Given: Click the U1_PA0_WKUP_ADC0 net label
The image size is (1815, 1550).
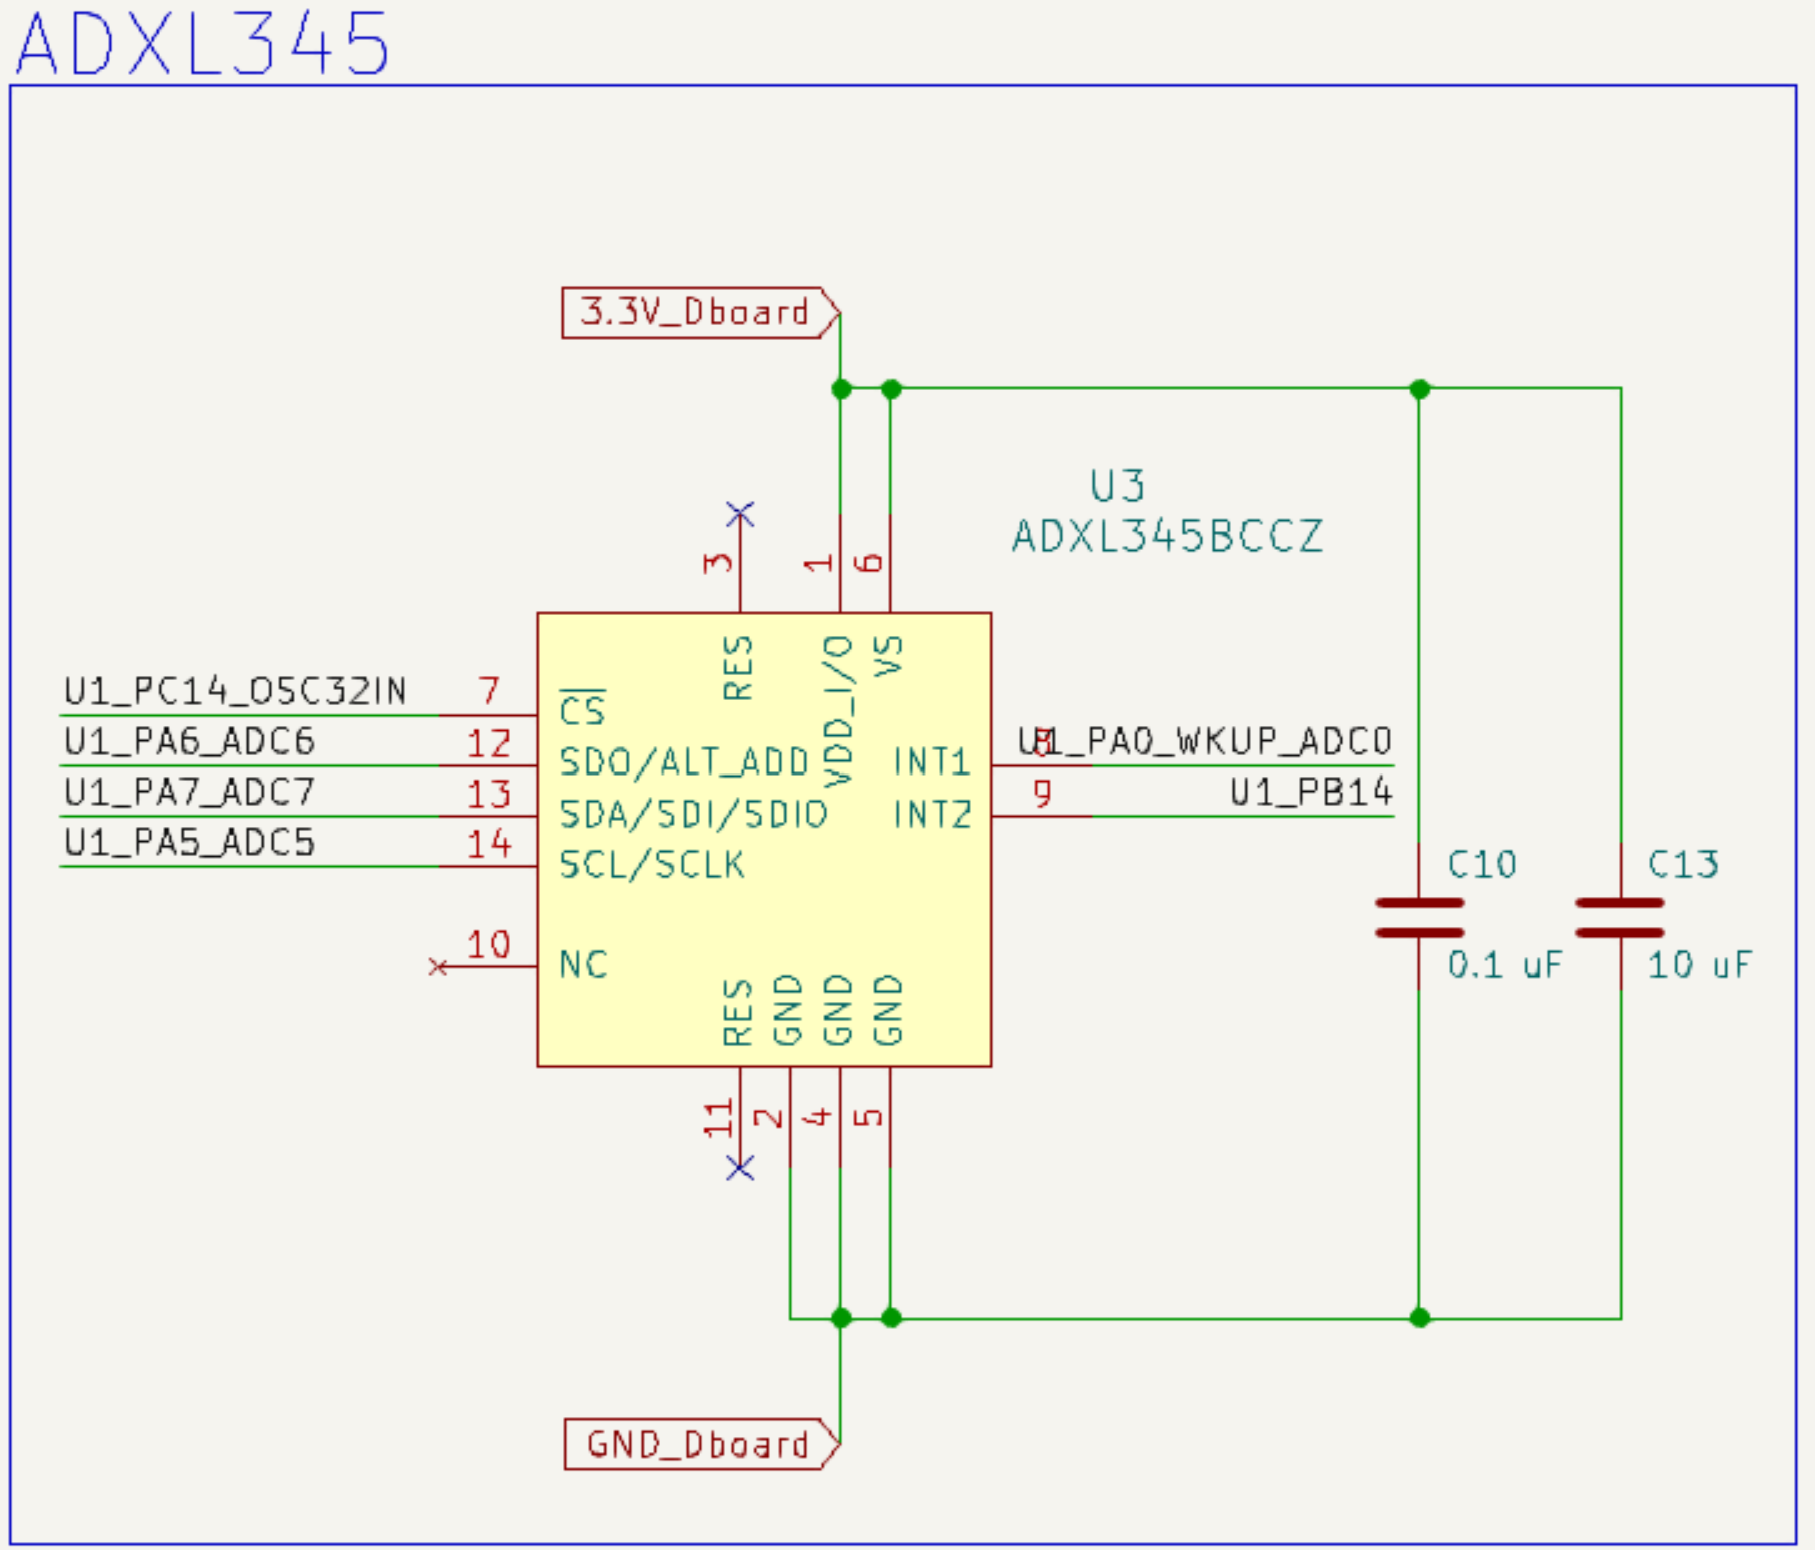Looking at the screenshot, I should pyautogui.click(x=1205, y=741).
